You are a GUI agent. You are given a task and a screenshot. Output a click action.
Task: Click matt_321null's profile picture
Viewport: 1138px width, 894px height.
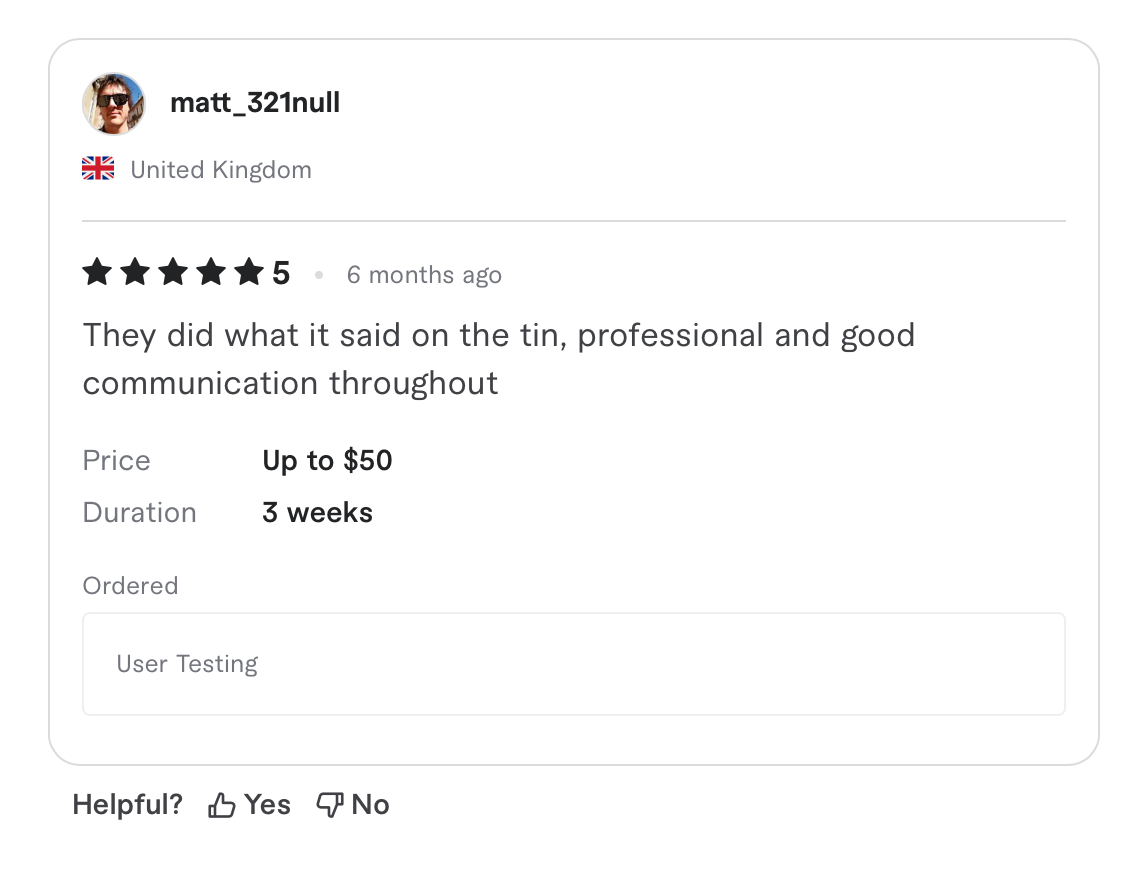click(x=112, y=103)
